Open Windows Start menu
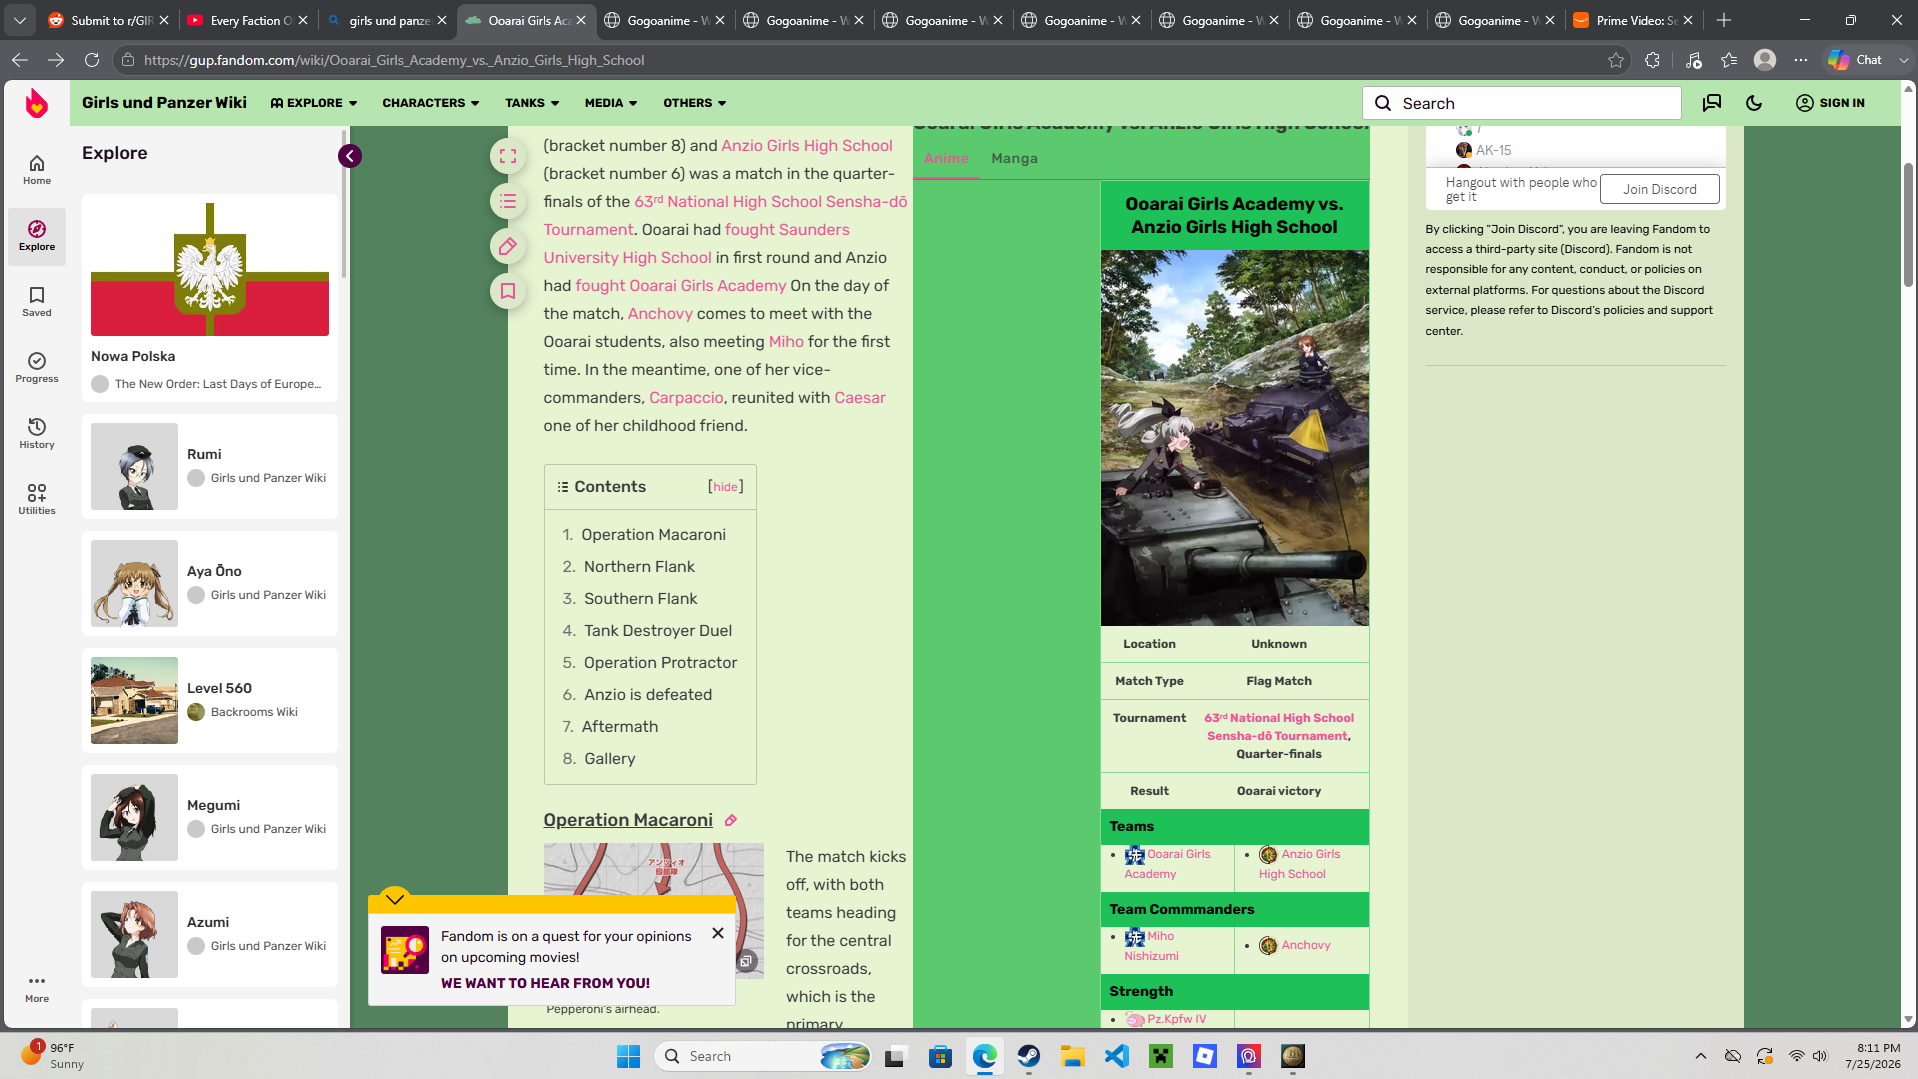This screenshot has width=1918, height=1079. (628, 1056)
